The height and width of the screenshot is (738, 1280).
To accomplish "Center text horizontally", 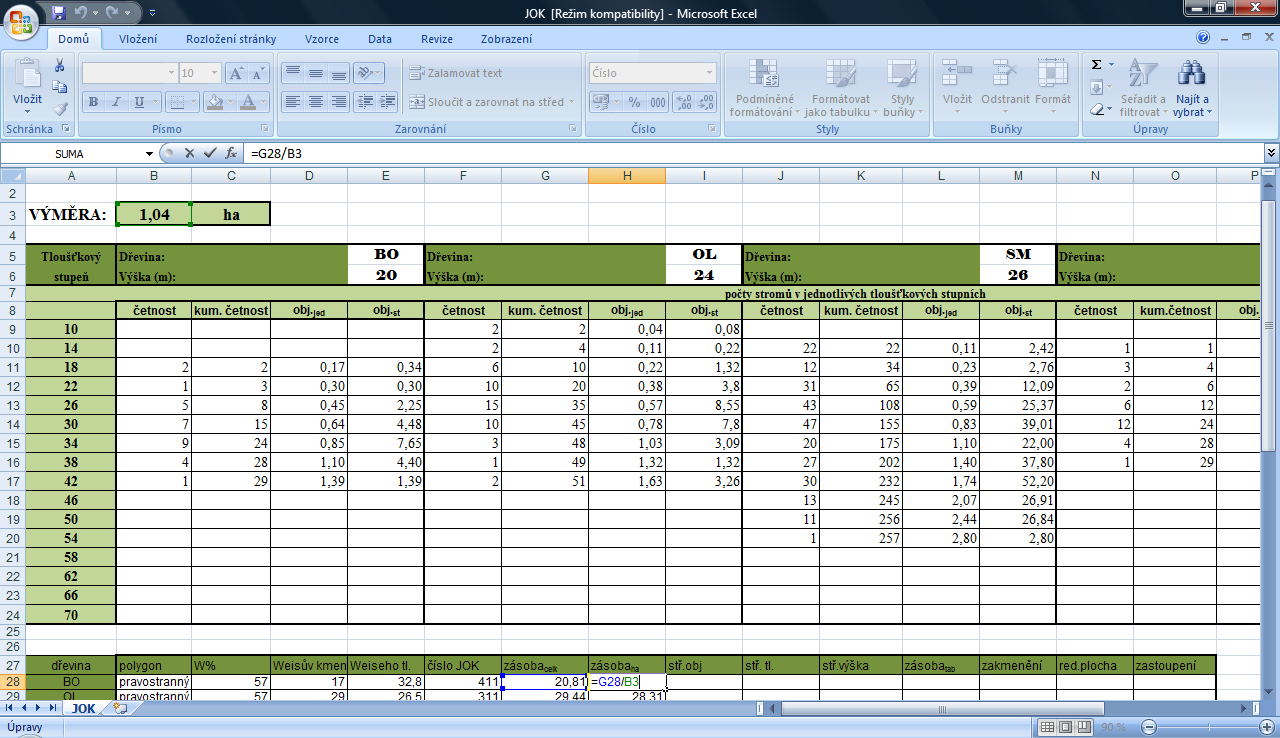I will click(315, 102).
